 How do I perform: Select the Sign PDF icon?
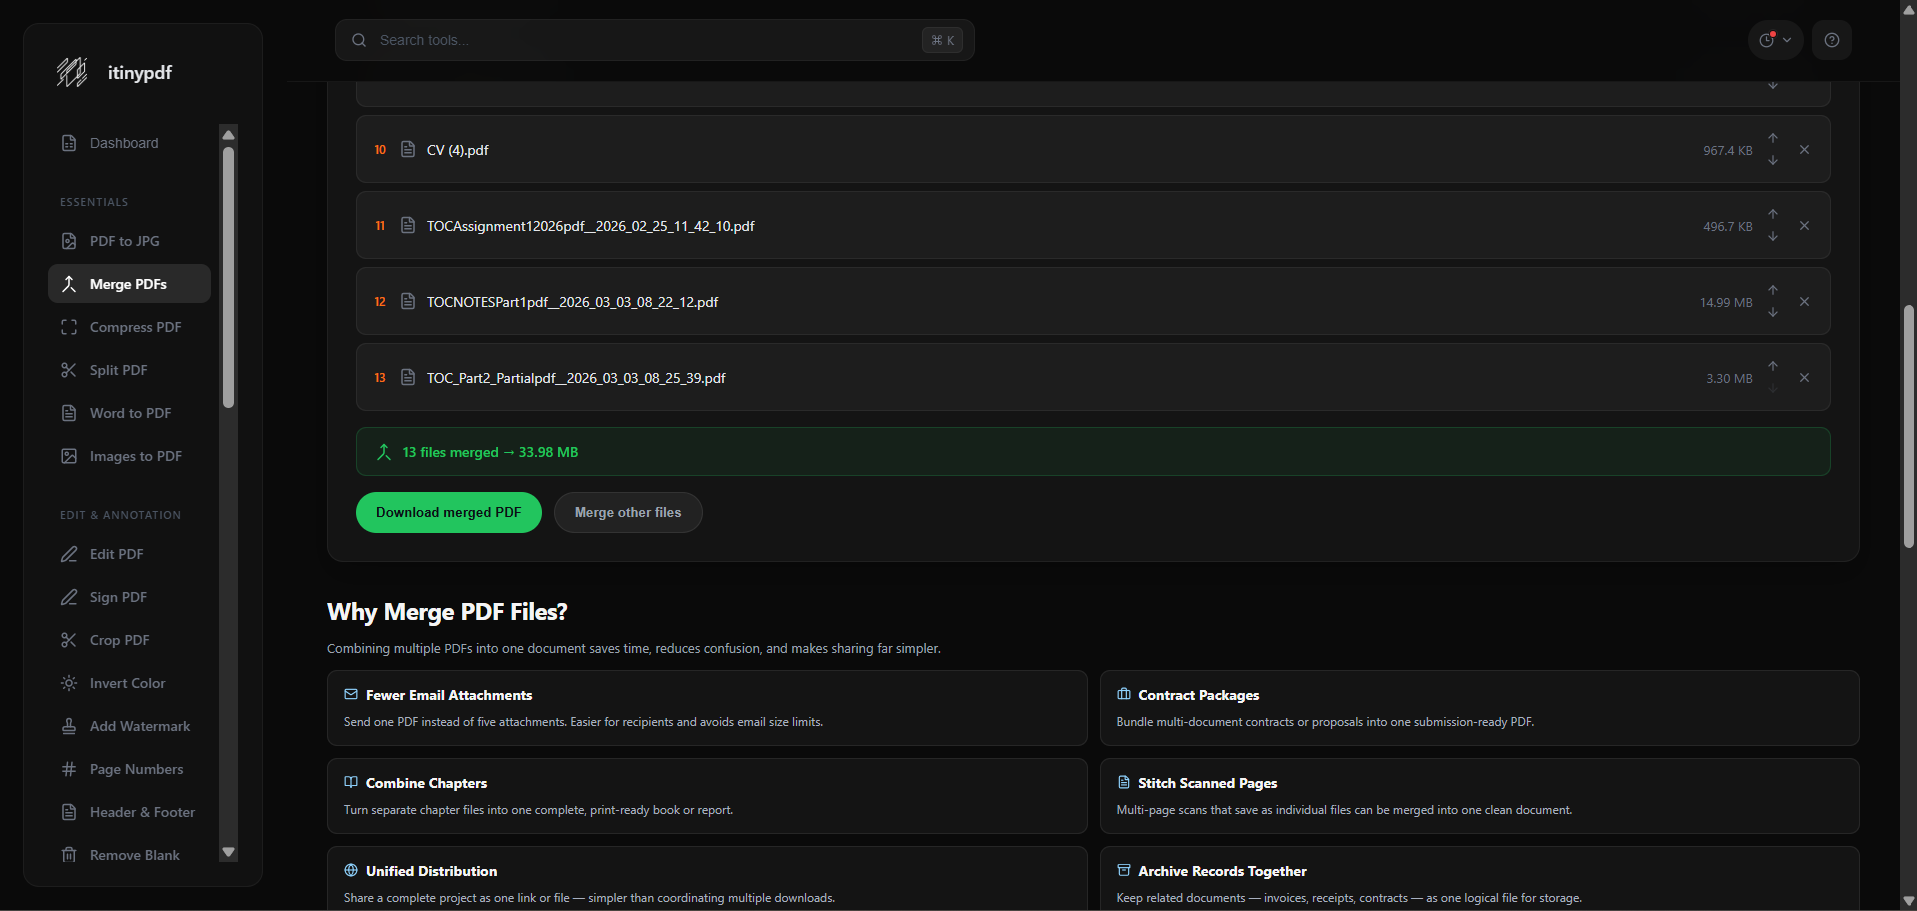[68, 597]
